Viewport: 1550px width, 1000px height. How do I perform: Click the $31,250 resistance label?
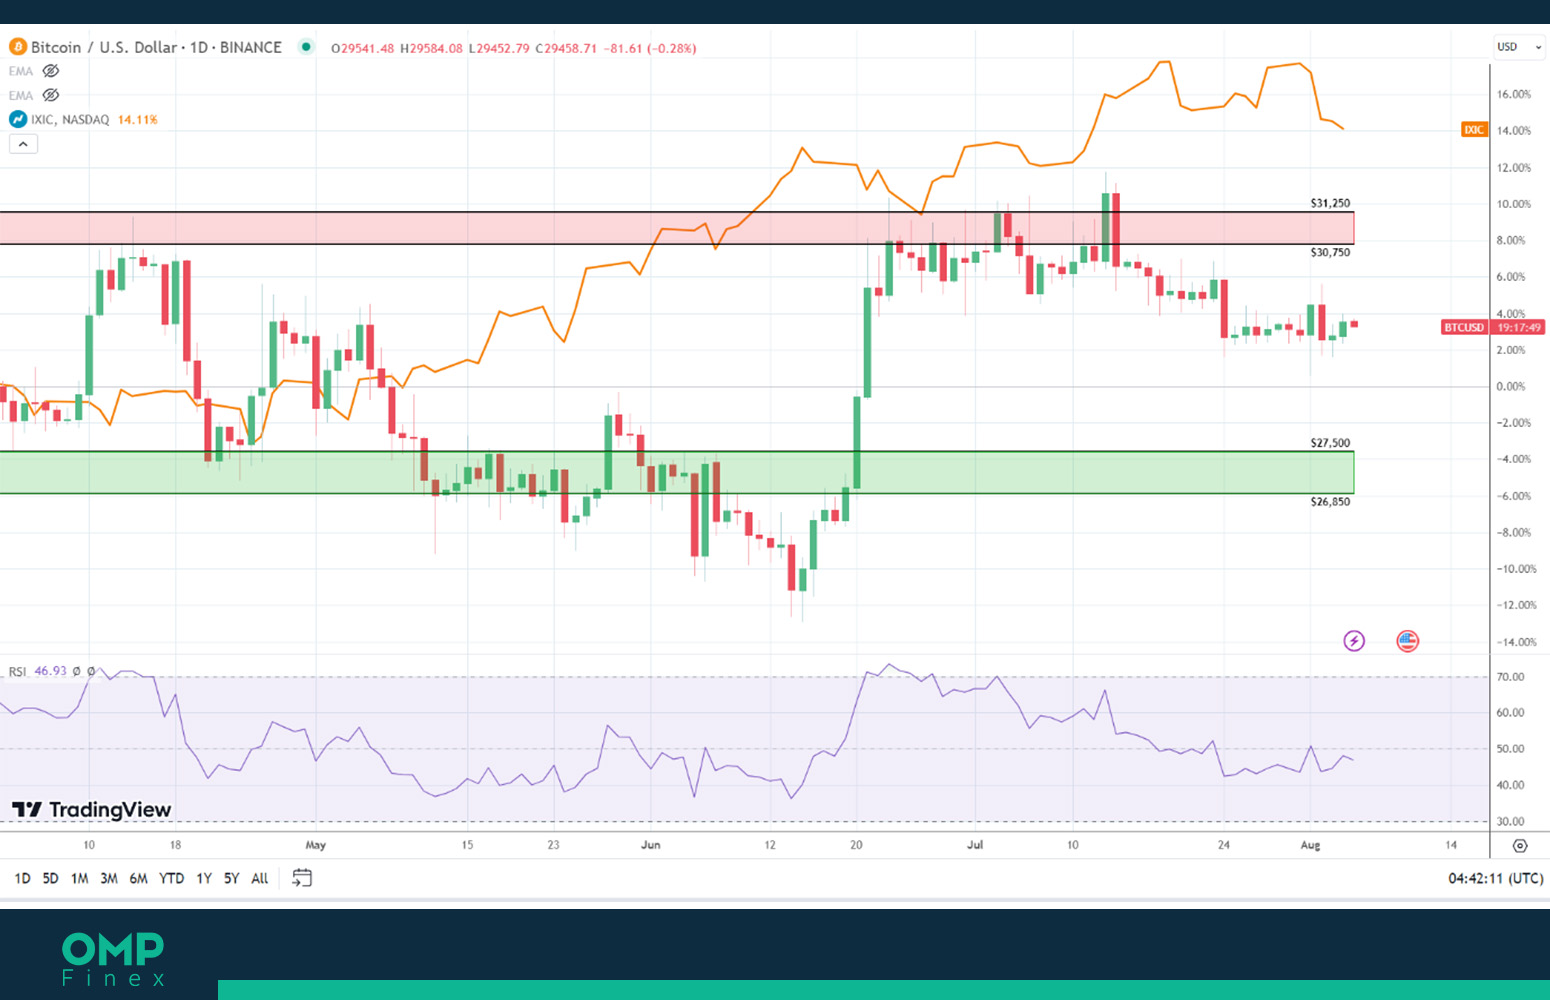tap(1330, 203)
